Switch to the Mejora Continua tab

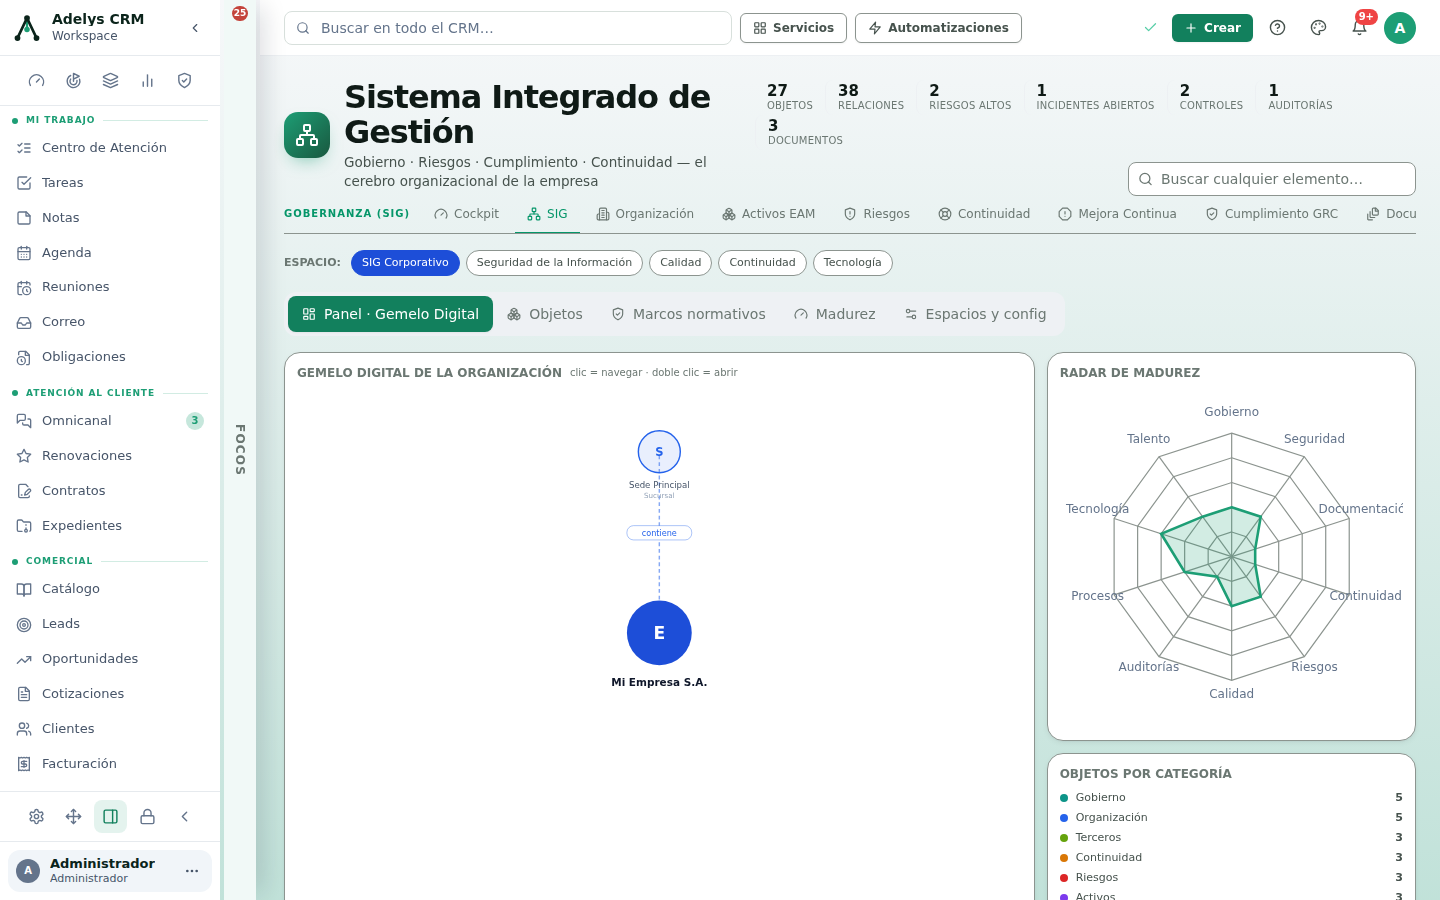click(1117, 214)
